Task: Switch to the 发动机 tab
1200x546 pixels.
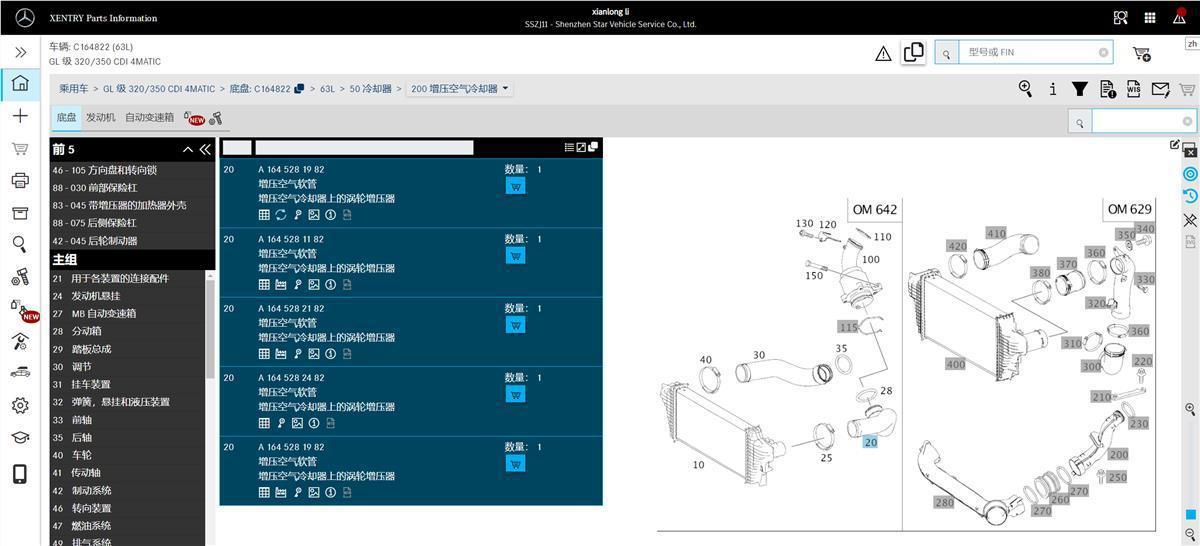Action: 100,118
